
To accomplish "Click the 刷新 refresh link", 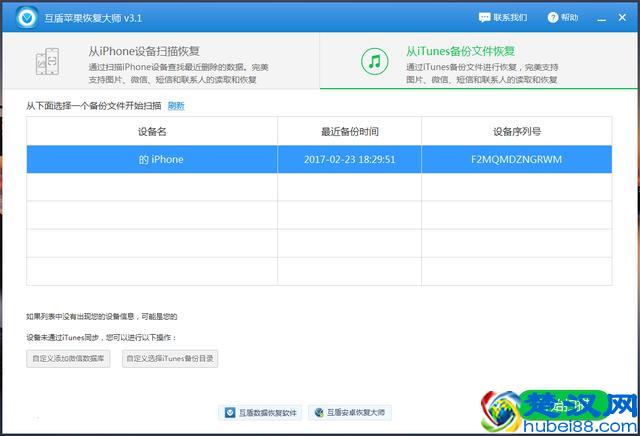I will 176,106.
